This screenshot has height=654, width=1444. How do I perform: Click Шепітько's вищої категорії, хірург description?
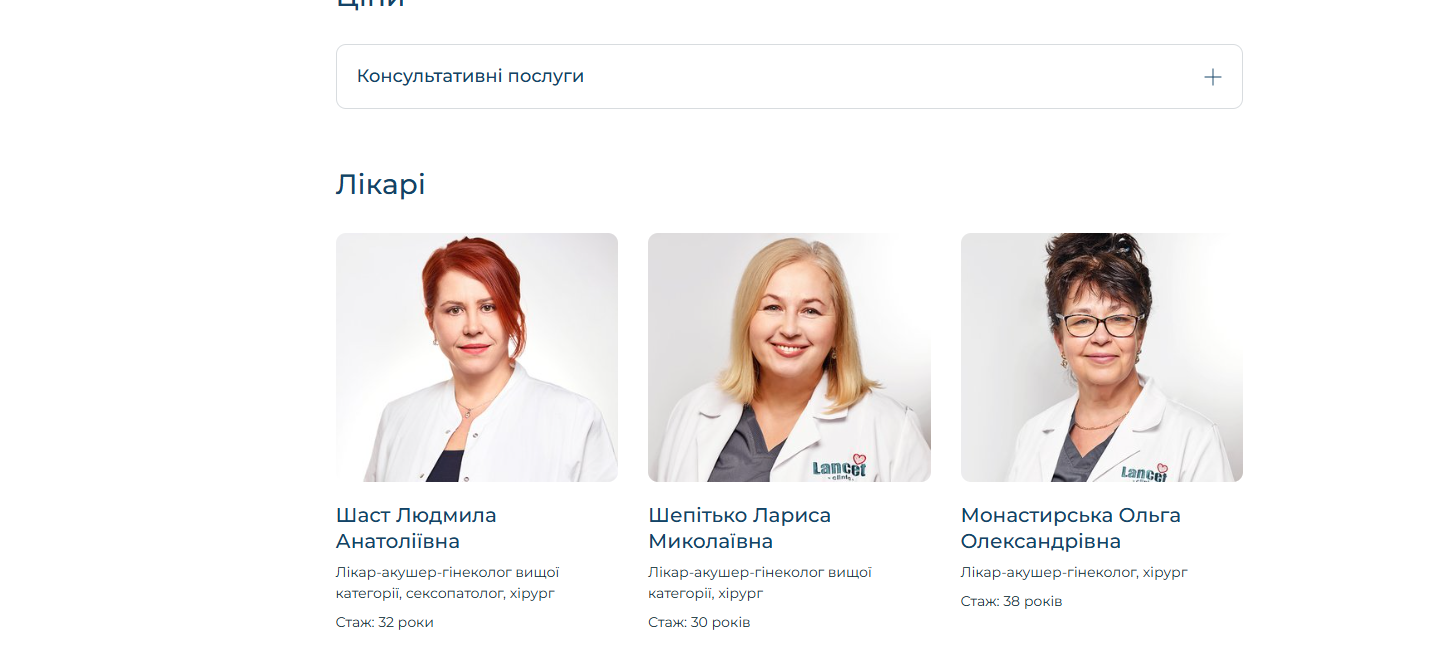click(760, 583)
